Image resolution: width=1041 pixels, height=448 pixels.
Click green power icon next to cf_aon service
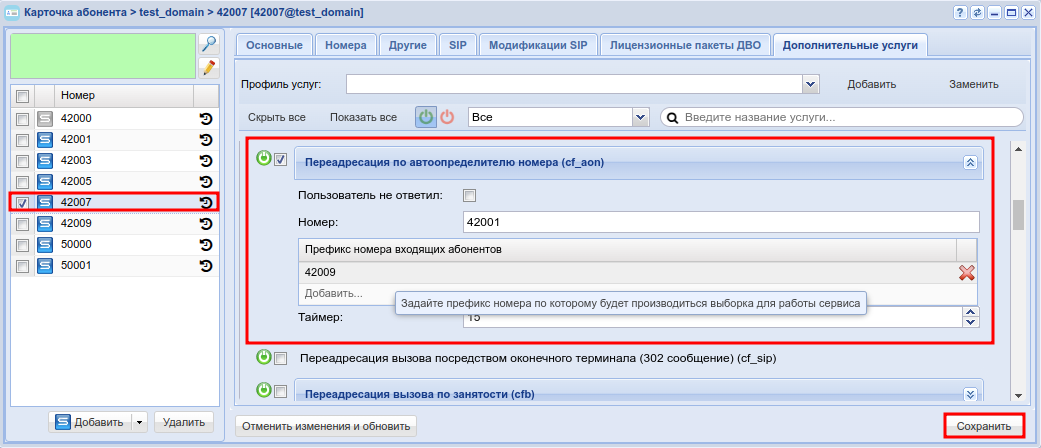point(264,158)
